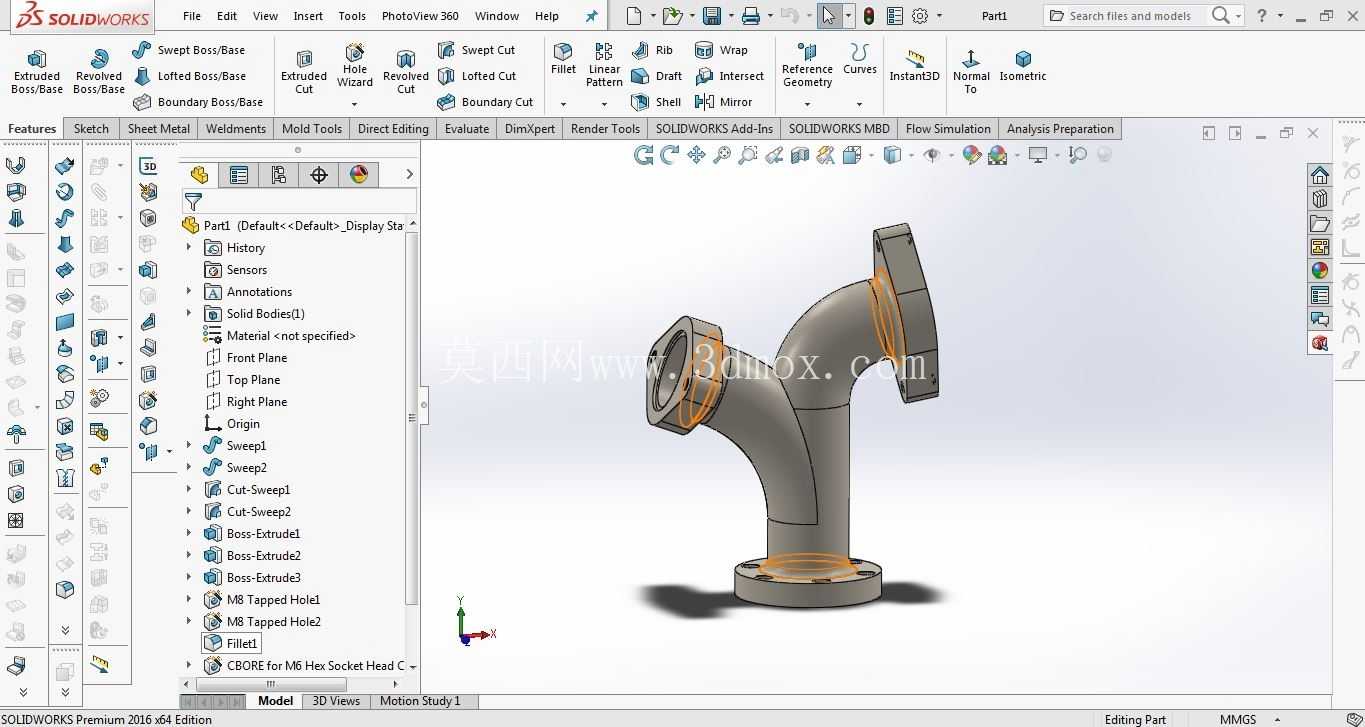Click the Rebuild traffic light icon
This screenshot has width=1365, height=727.
pos(869,16)
